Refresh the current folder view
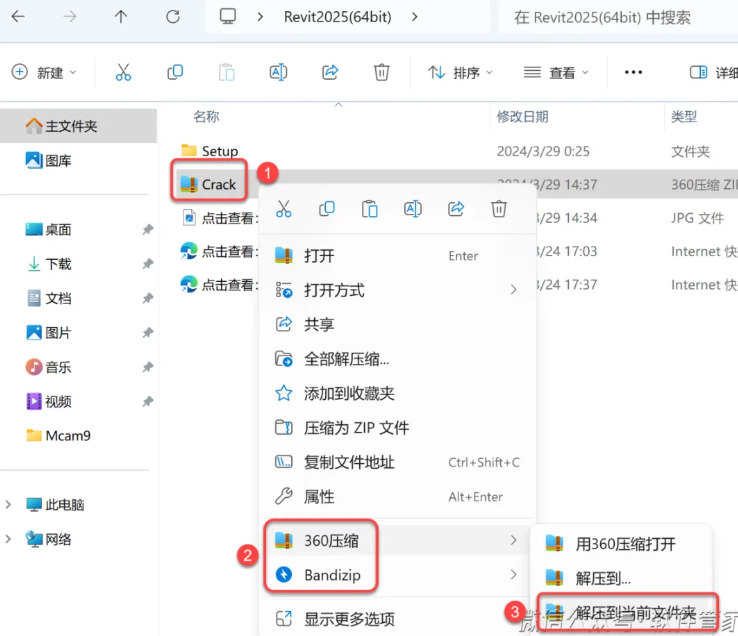The image size is (738, 636). pyautogui.click(x=173, y=17)
